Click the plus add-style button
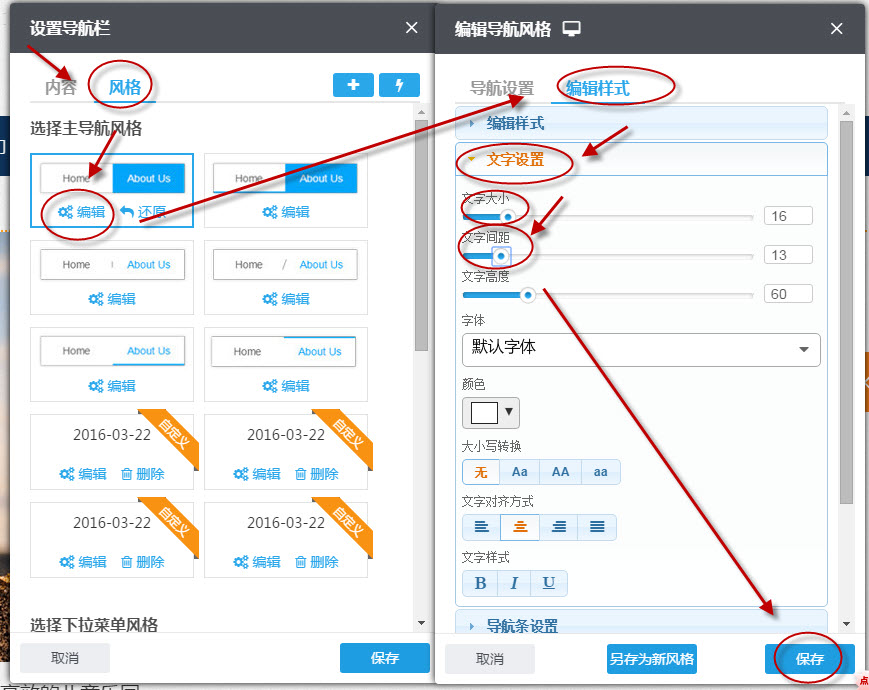Image resolution: width=869 pixels, height=690 pixels. click(353, 85)
